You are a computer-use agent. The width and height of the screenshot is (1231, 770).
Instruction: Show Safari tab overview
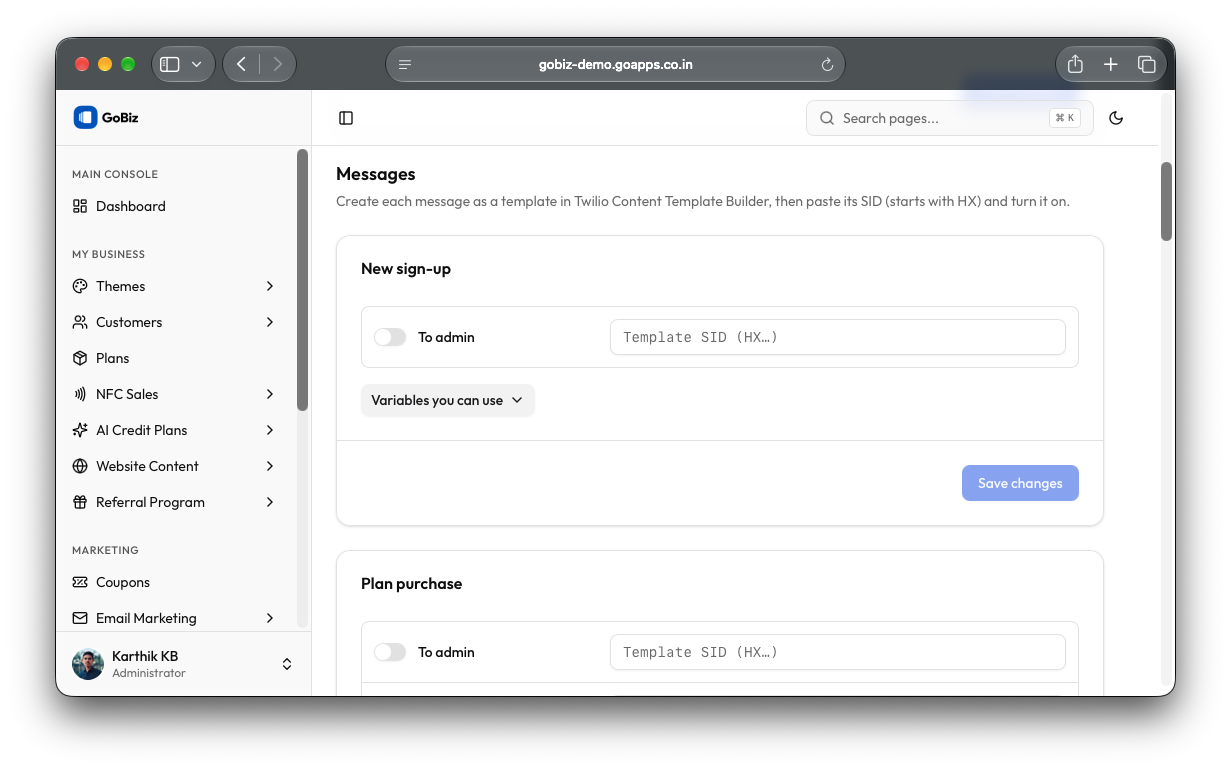pos(1147,64)
